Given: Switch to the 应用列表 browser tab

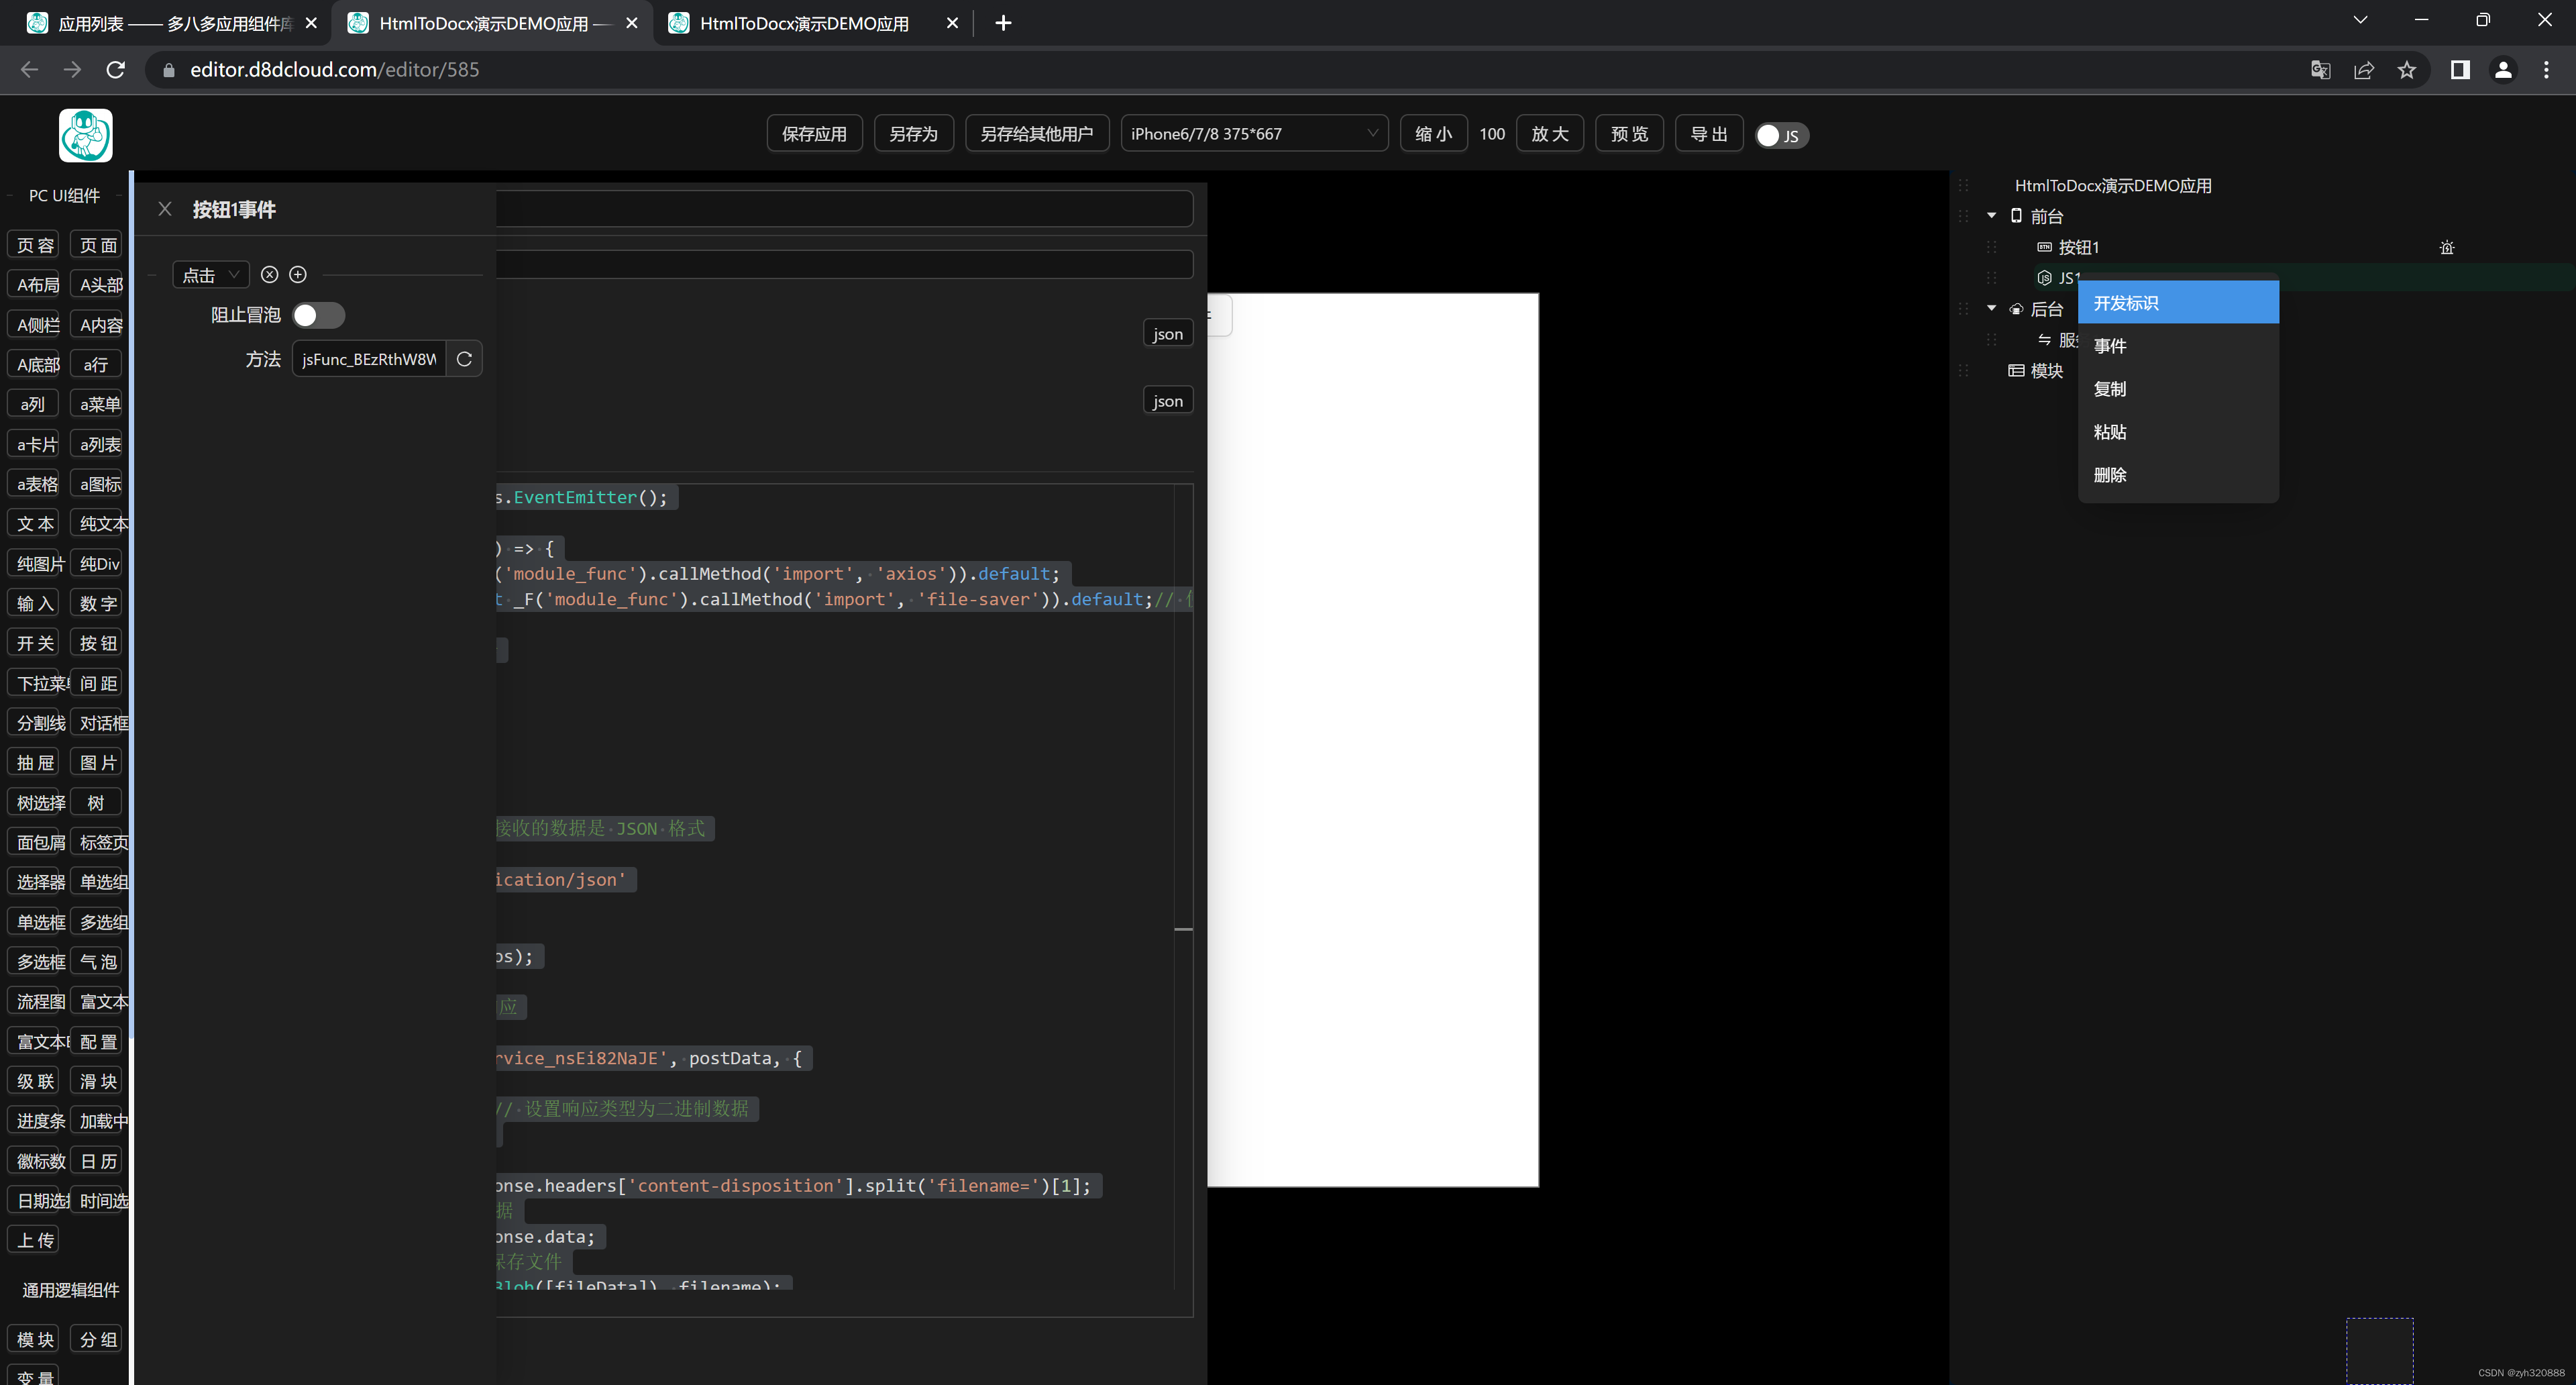Looking at the screenshot, I should 160,22.
